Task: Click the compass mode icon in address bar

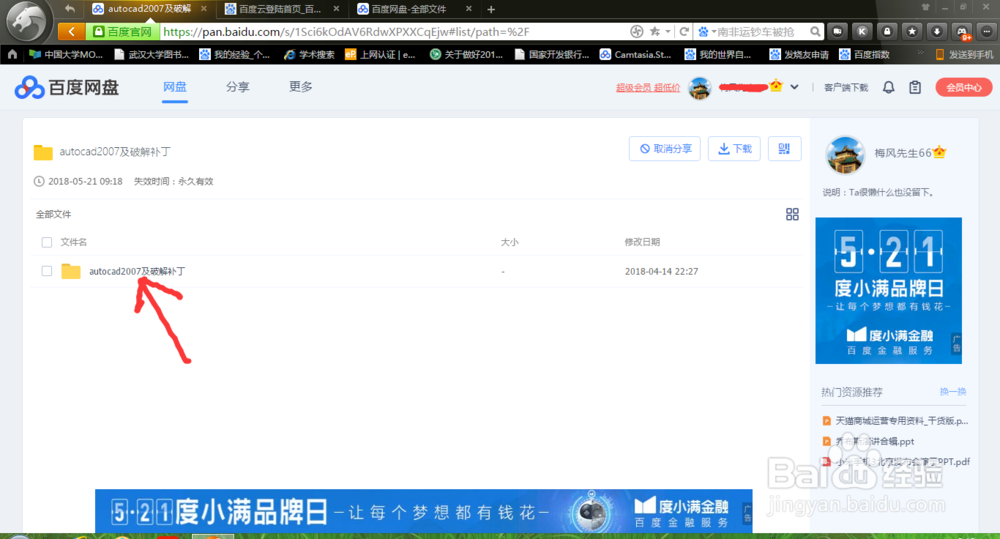Action: (636, 31)
